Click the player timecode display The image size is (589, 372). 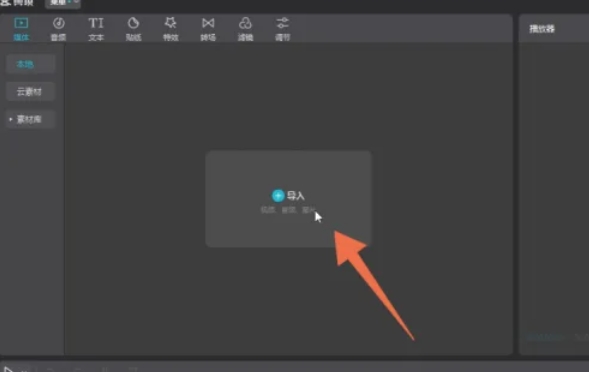544,337
